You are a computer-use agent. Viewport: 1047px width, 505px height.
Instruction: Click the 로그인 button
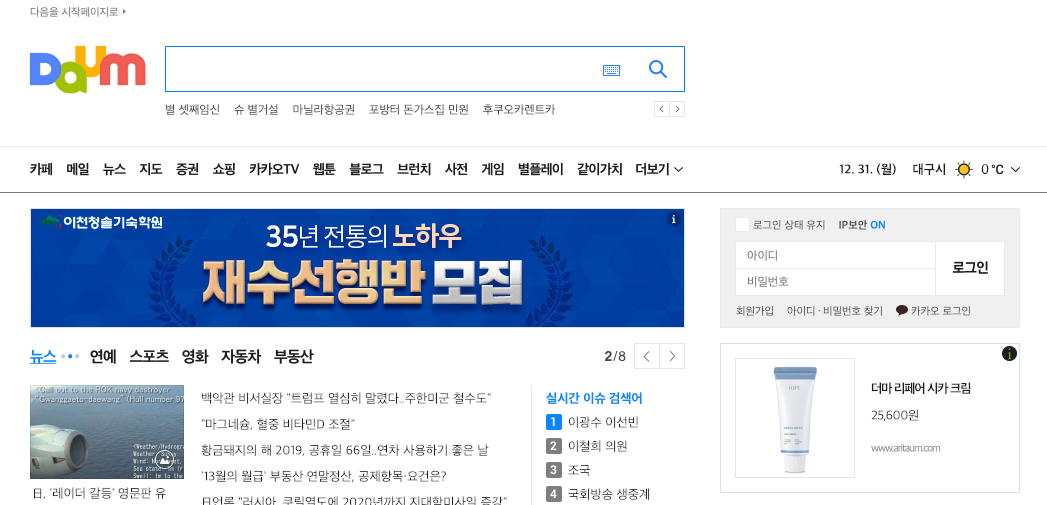(970, 268)
